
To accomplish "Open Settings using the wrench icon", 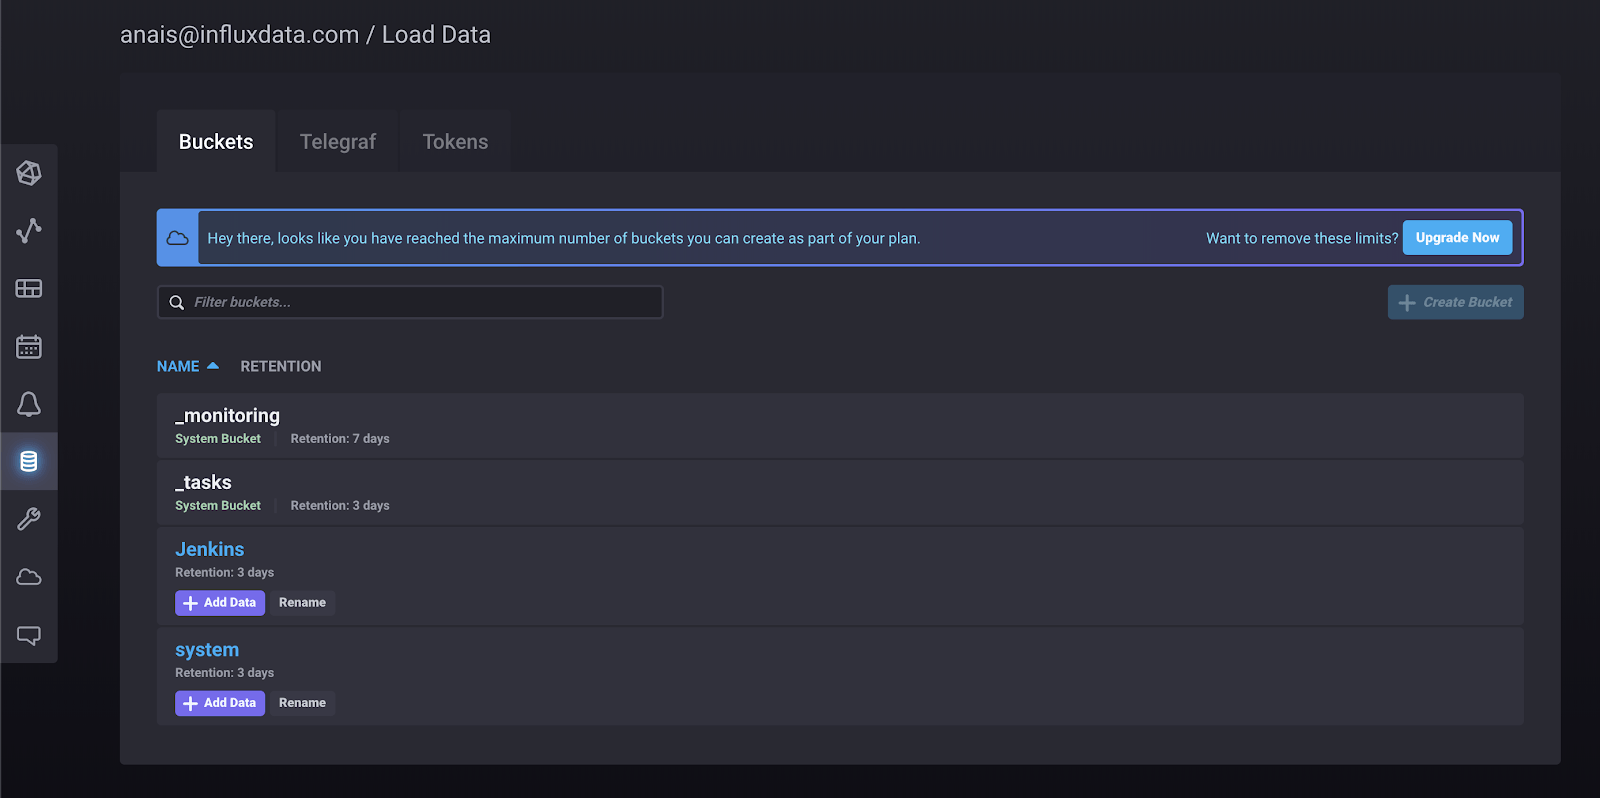I will [x=29, y=519].
